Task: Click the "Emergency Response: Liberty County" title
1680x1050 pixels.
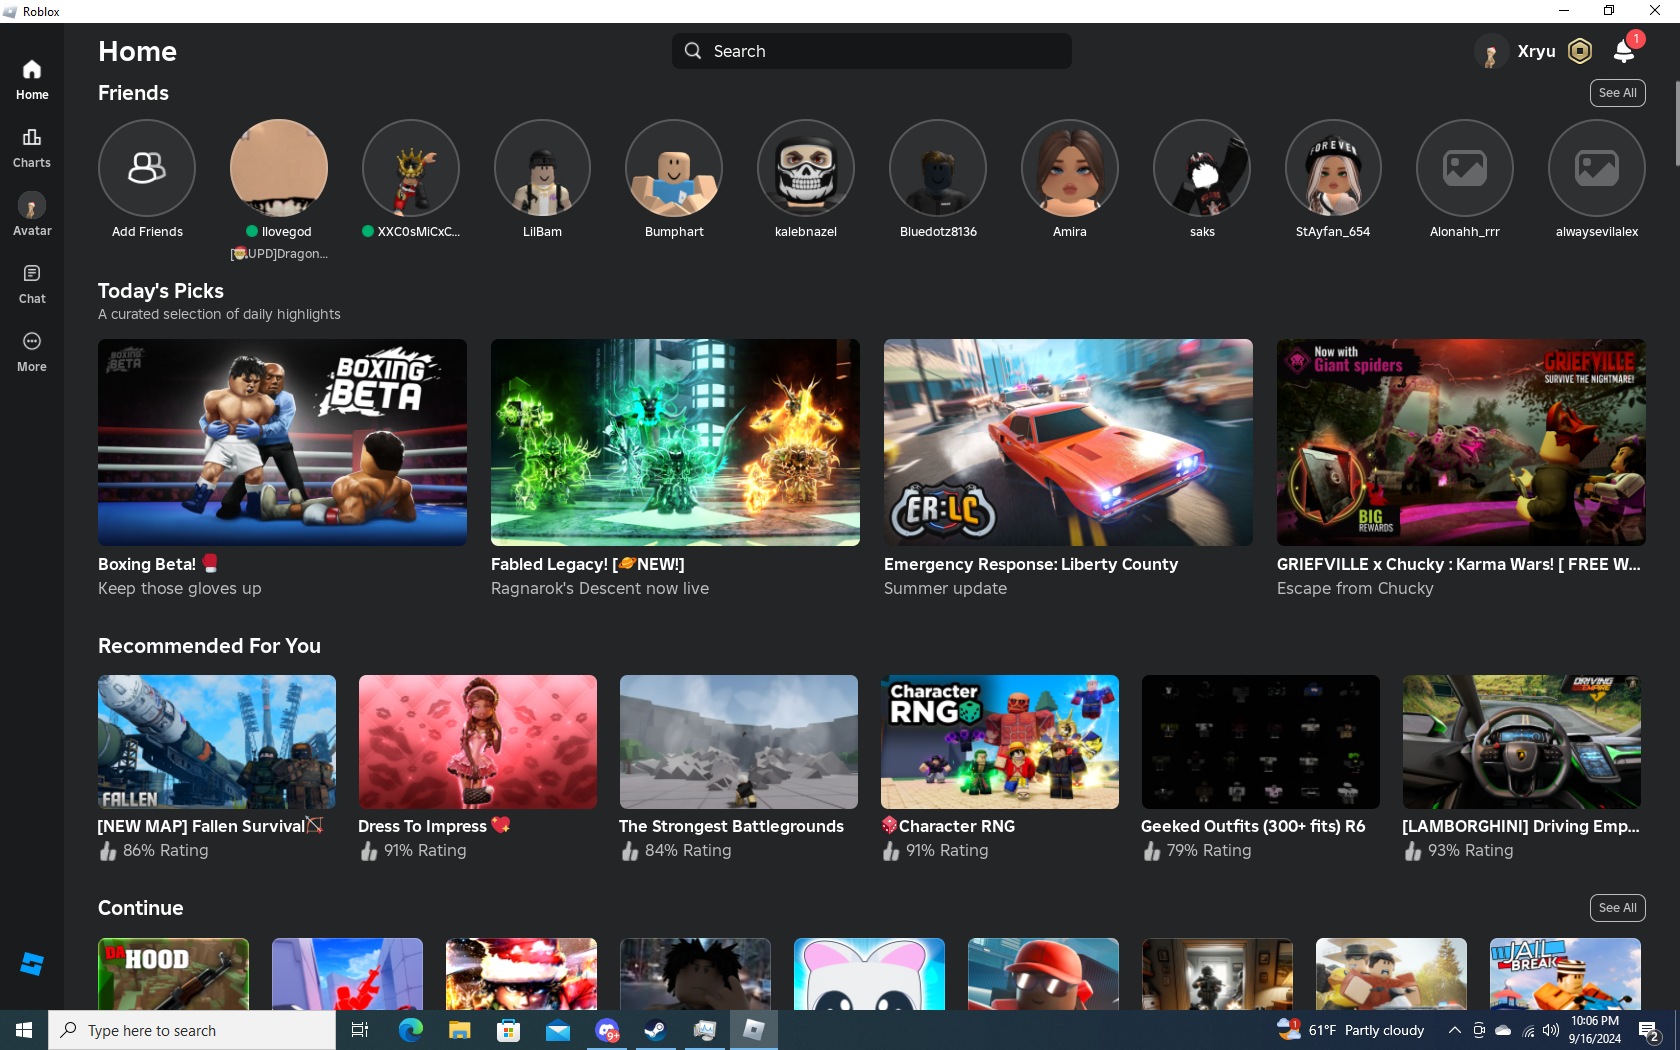Action: pyautogui.click(x=1031, y=564)
